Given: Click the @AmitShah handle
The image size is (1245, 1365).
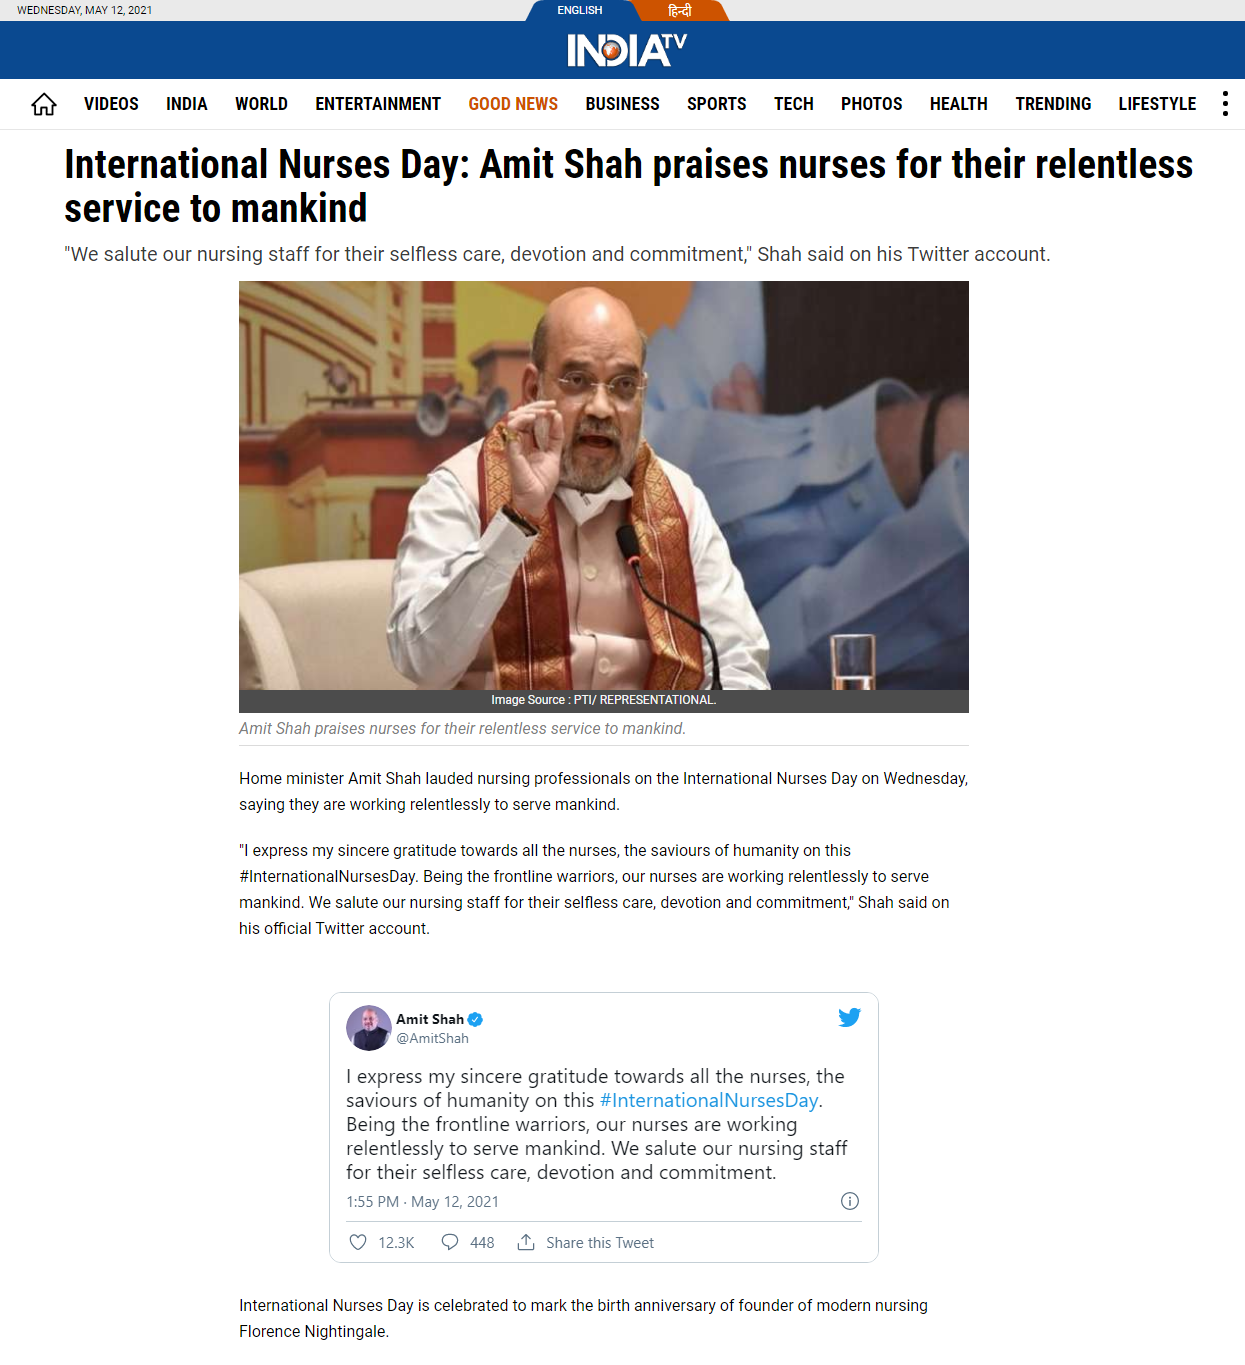Looking at the screenshot, I should point(432,1038).
